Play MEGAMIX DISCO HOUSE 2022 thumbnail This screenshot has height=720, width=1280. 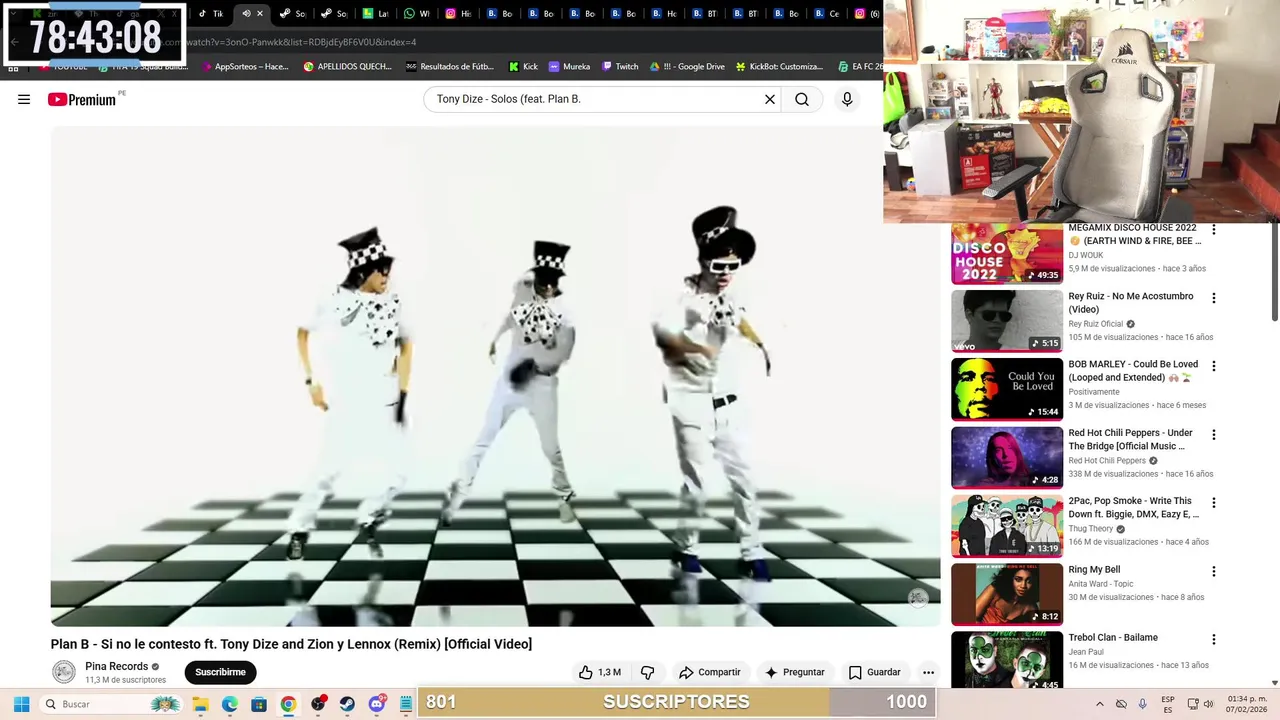point(1007,254)
